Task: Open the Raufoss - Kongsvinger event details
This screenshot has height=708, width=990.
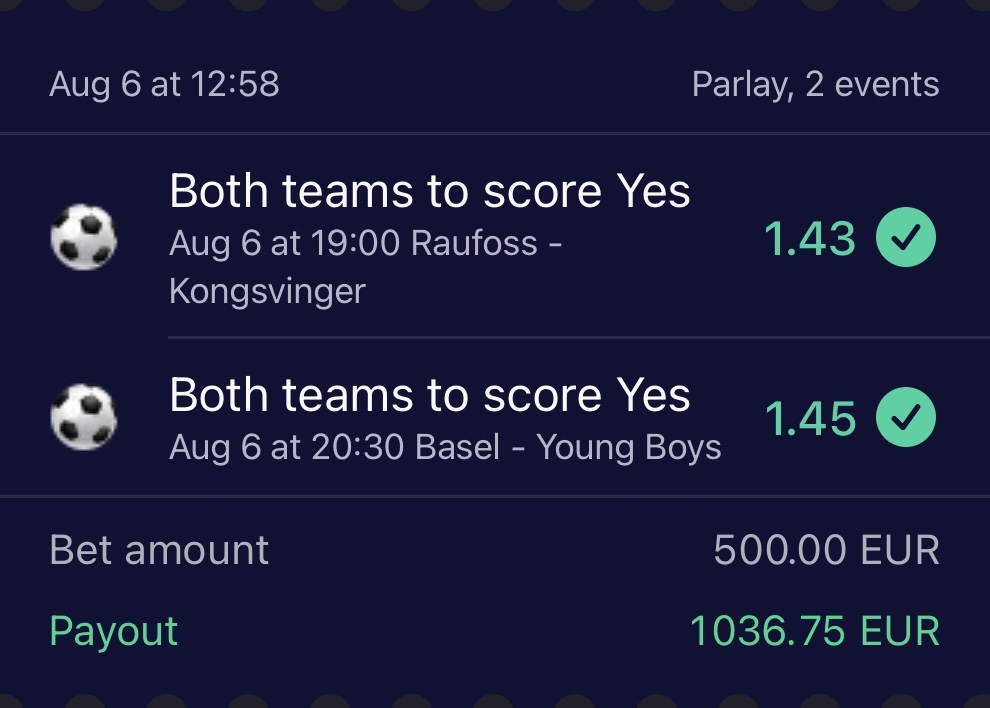Action: (366, 266)
